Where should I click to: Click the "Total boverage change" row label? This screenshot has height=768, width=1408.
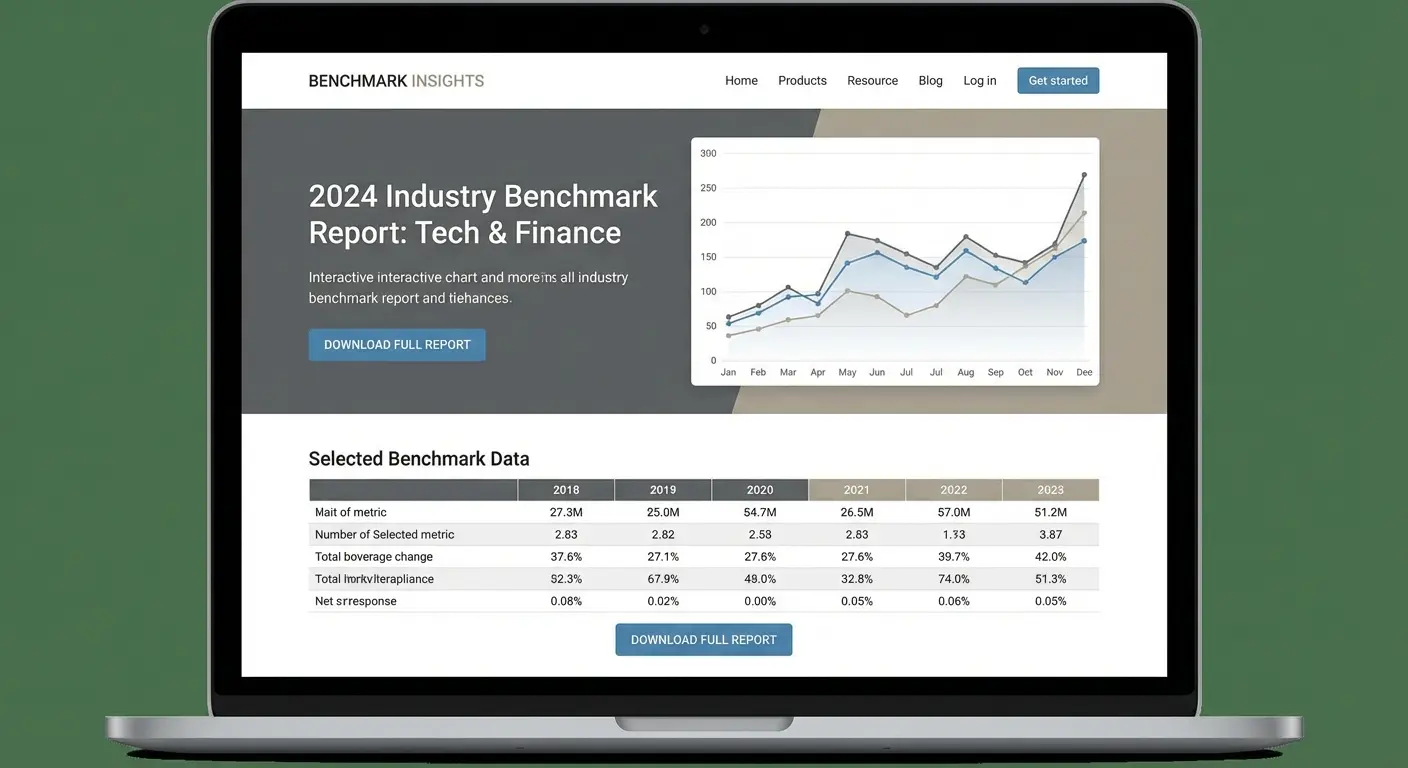click(x=374, y=557)
